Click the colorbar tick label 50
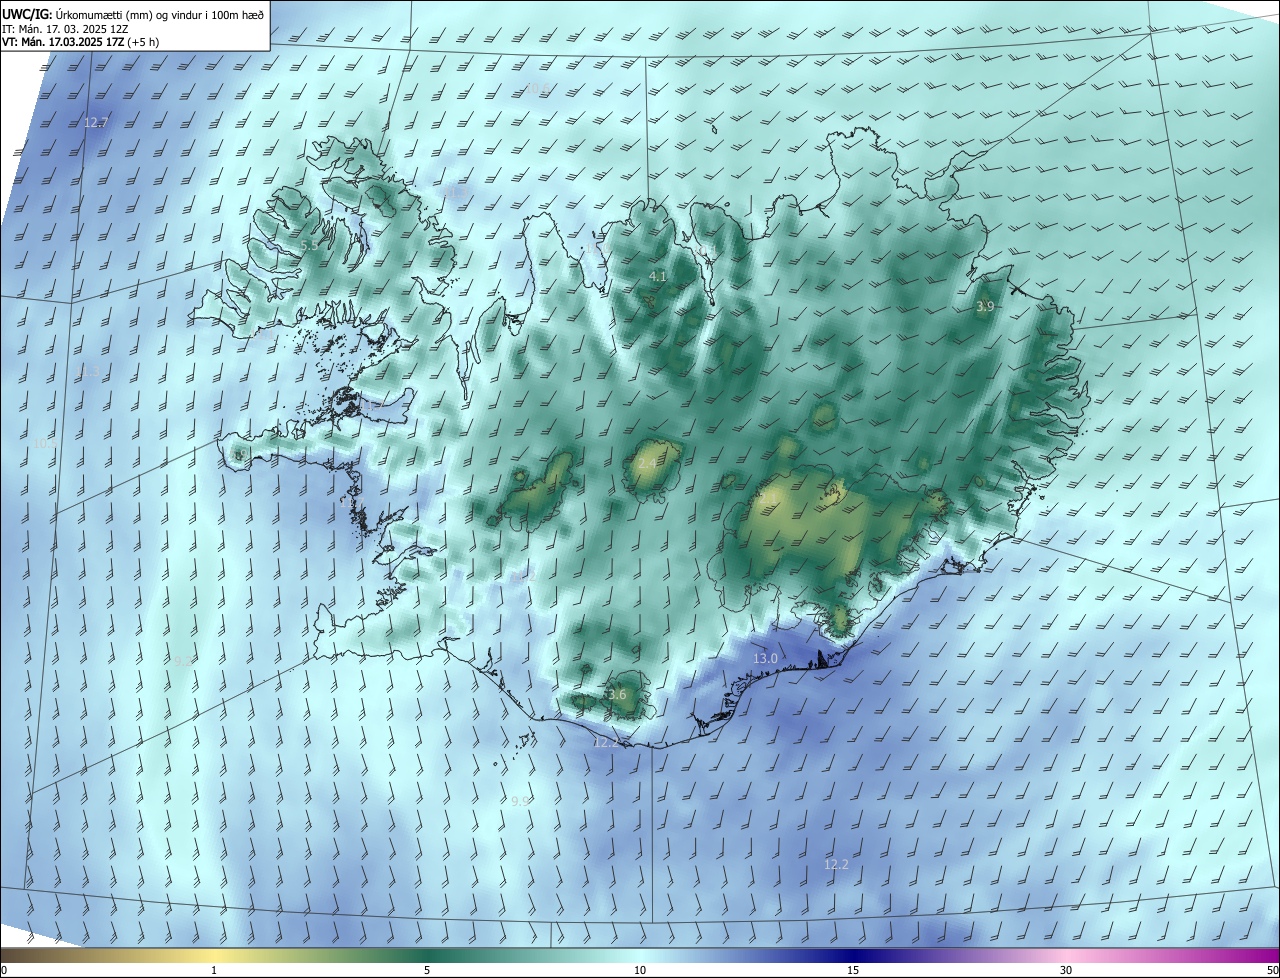1280x978 pixels. coord(1272,970)
